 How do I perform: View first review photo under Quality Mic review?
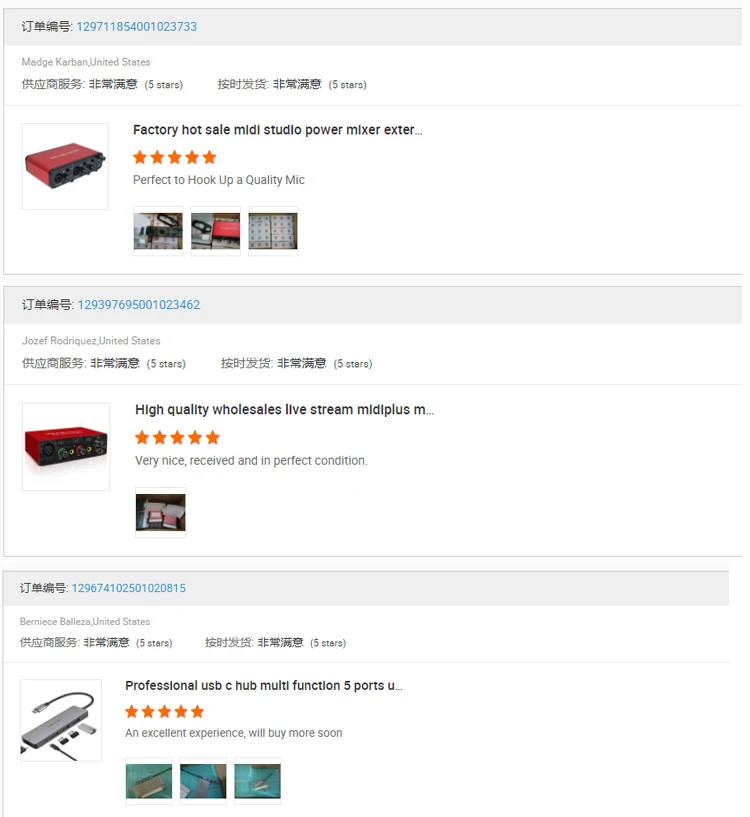(158, 231)
